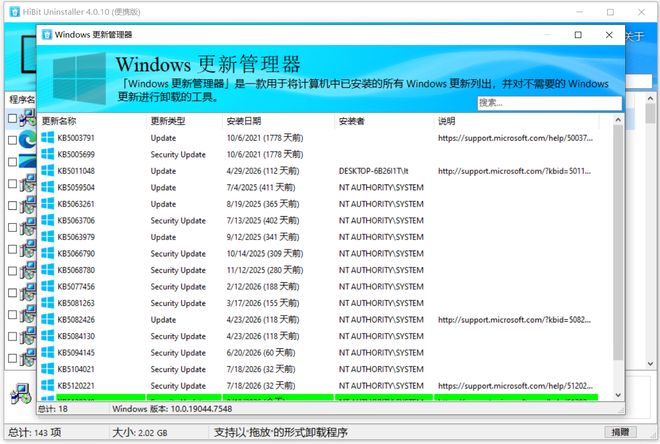Click the 4/29/2026 install date cell
This screenshot has height=444, width=660.
click(263, 171)
